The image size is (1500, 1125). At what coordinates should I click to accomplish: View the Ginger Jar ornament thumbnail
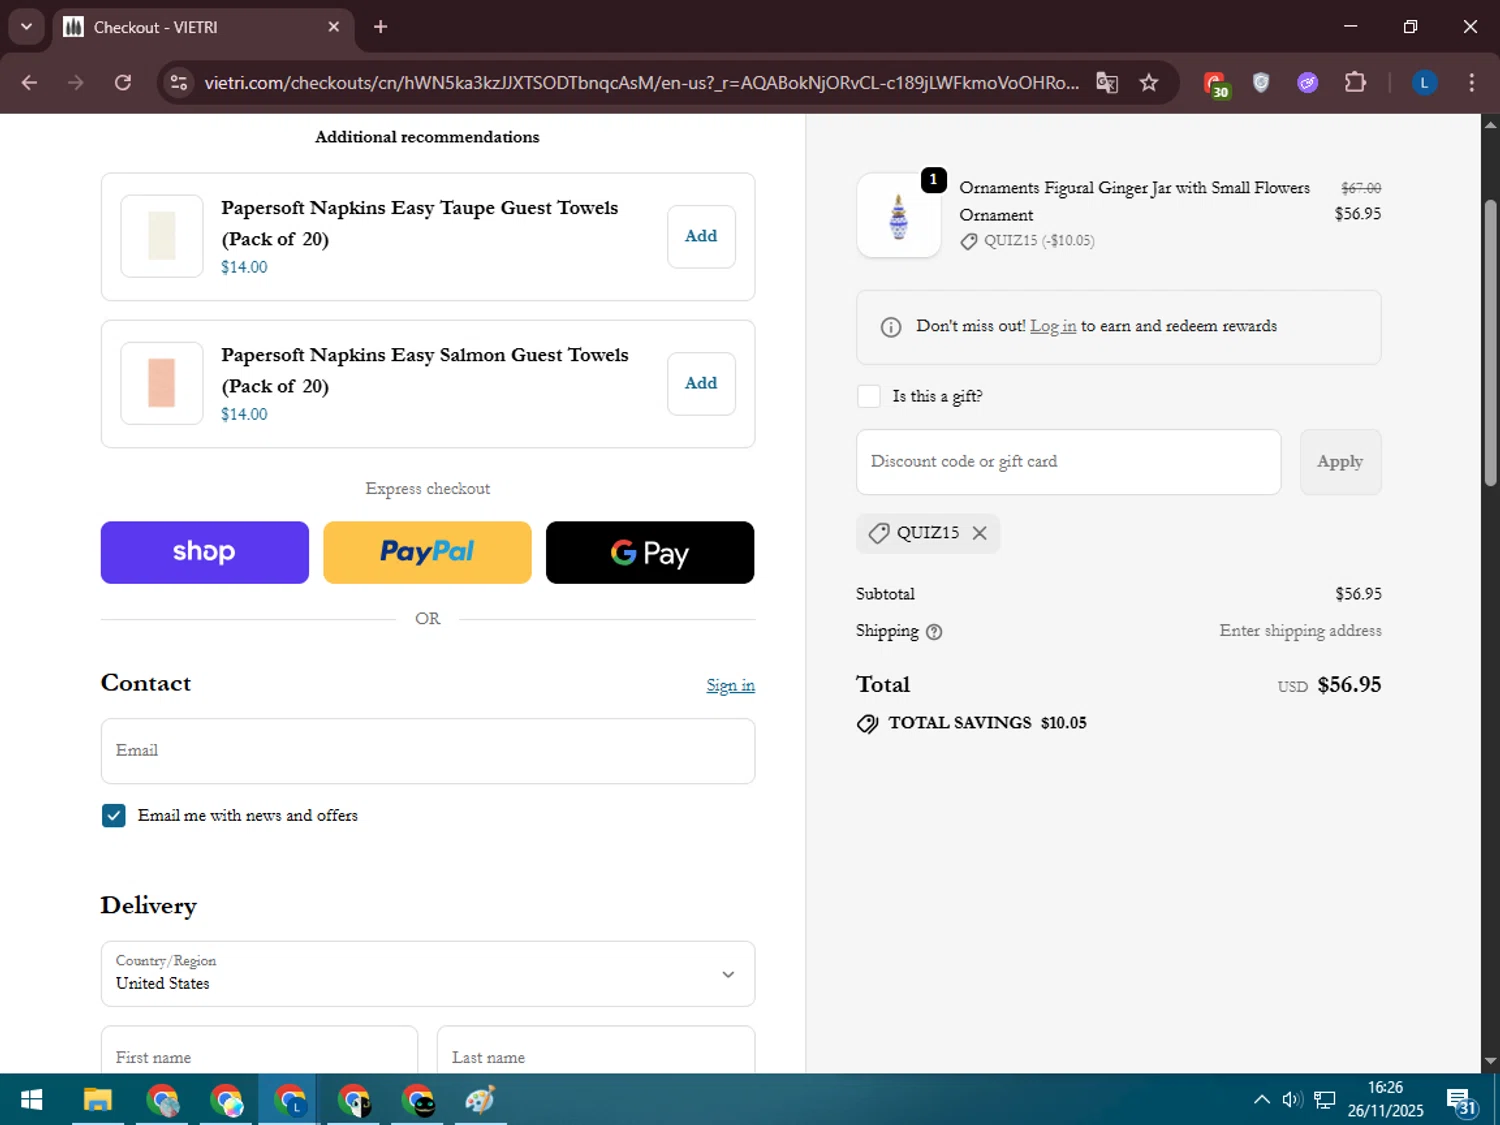coord(899,215)
